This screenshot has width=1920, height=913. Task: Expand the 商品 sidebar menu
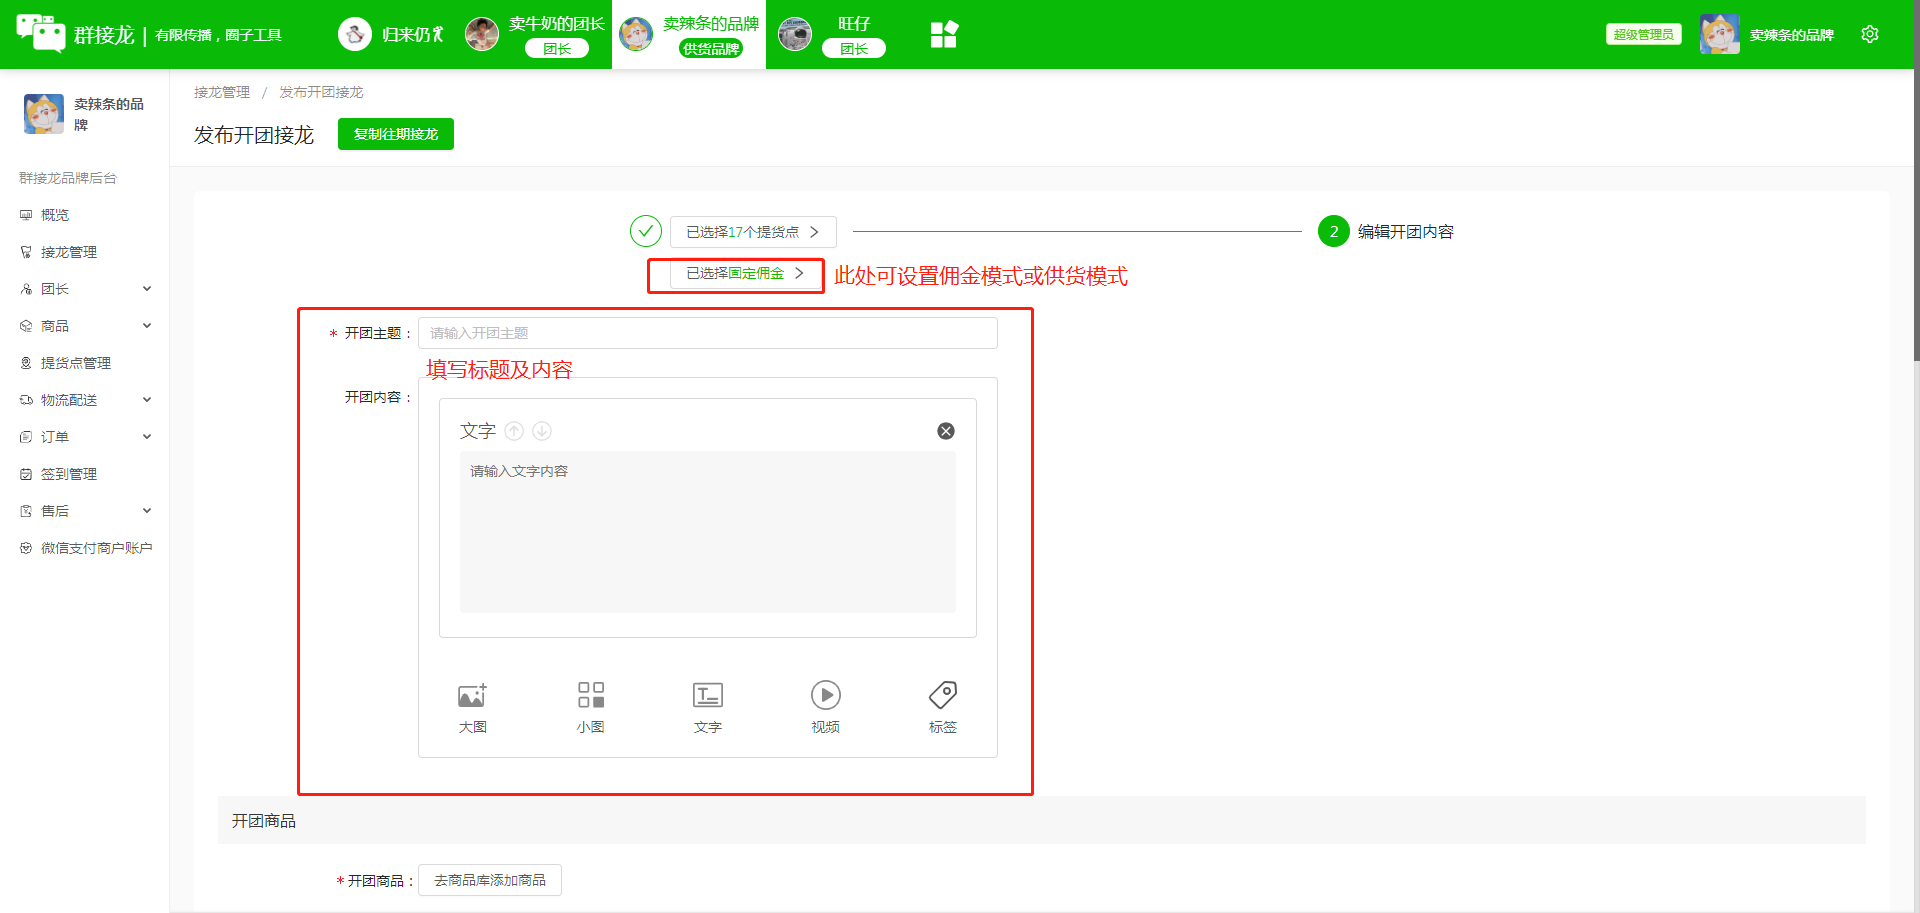[x=84, y=326]
